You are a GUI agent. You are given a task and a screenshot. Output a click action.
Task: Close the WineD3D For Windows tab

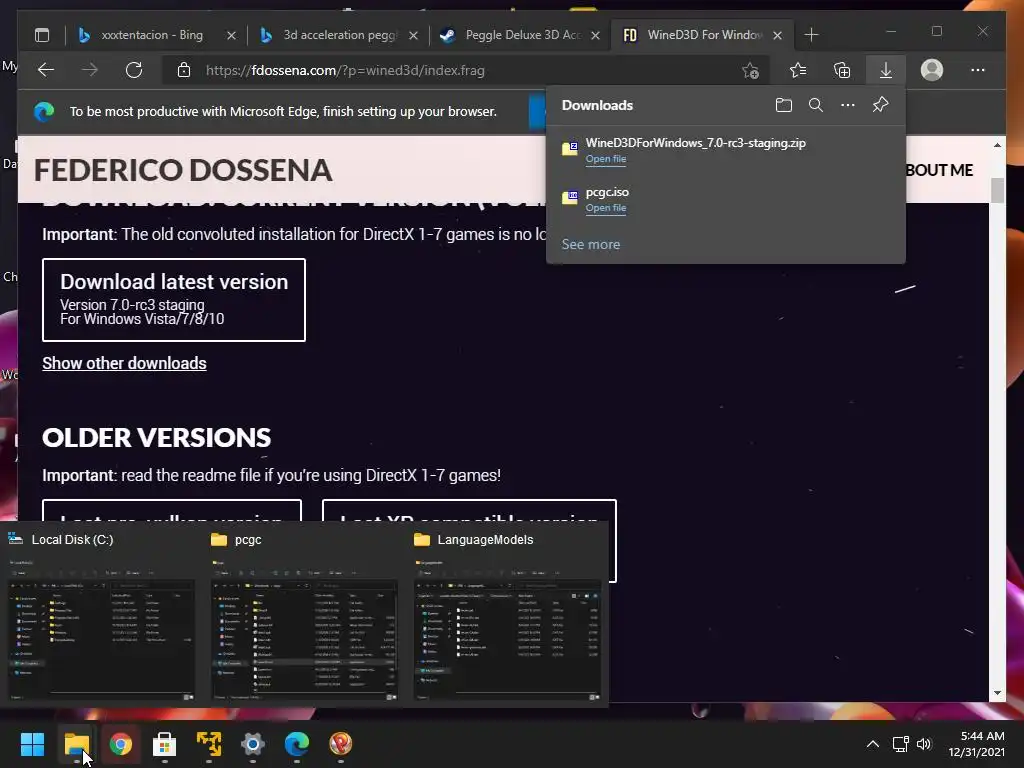coord(777,35)
